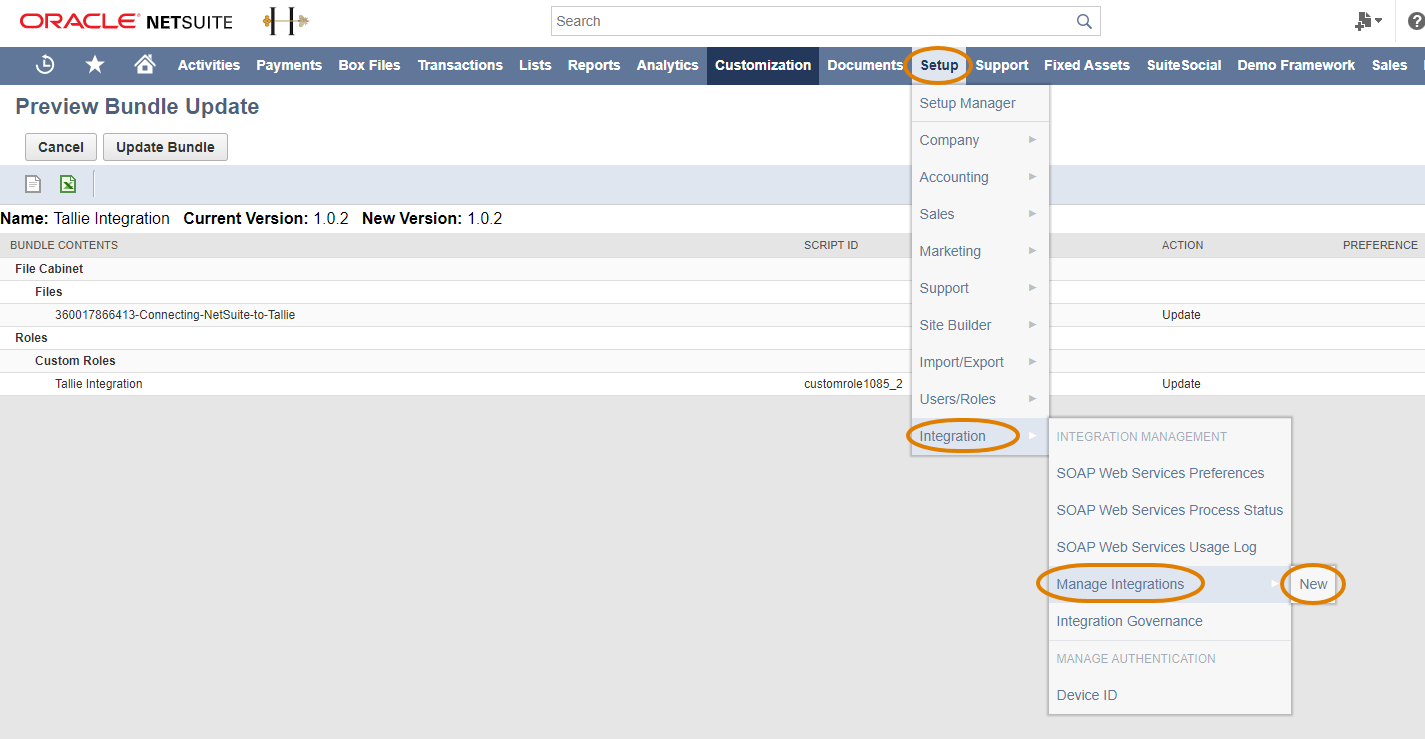Screen dimensions: 1425x739
Task: Open the Activities menu
Action: point(209,65)
